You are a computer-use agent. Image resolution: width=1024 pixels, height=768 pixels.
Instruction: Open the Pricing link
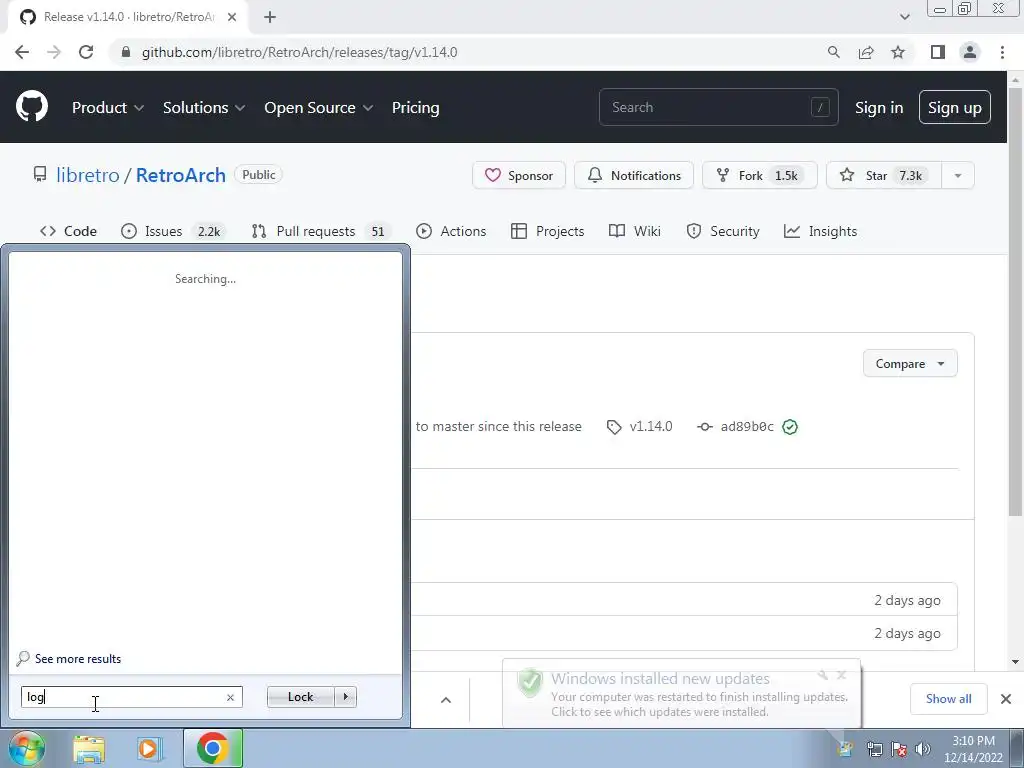coord(415,108)
